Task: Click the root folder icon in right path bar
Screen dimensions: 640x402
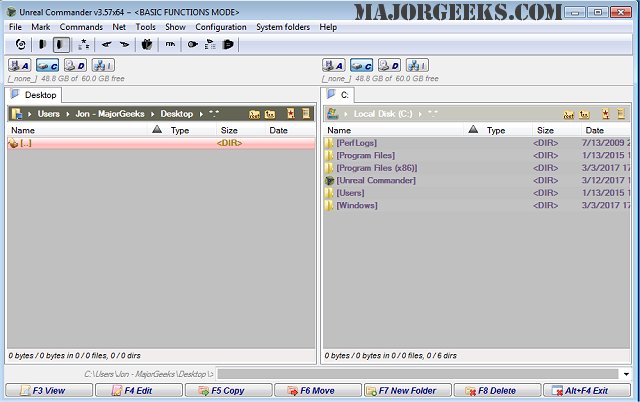Action: tap(569, 115)
